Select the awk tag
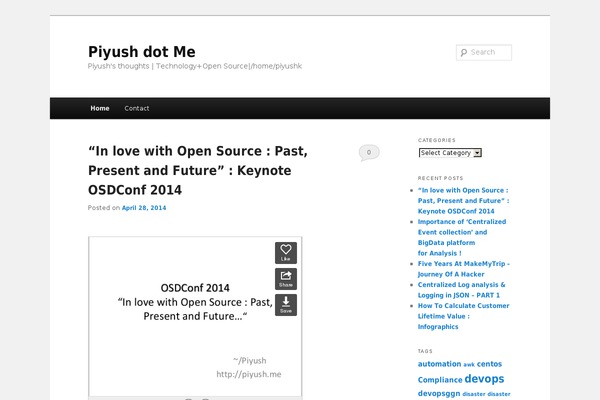The image size is (600, 400). (x=469, y=365)
